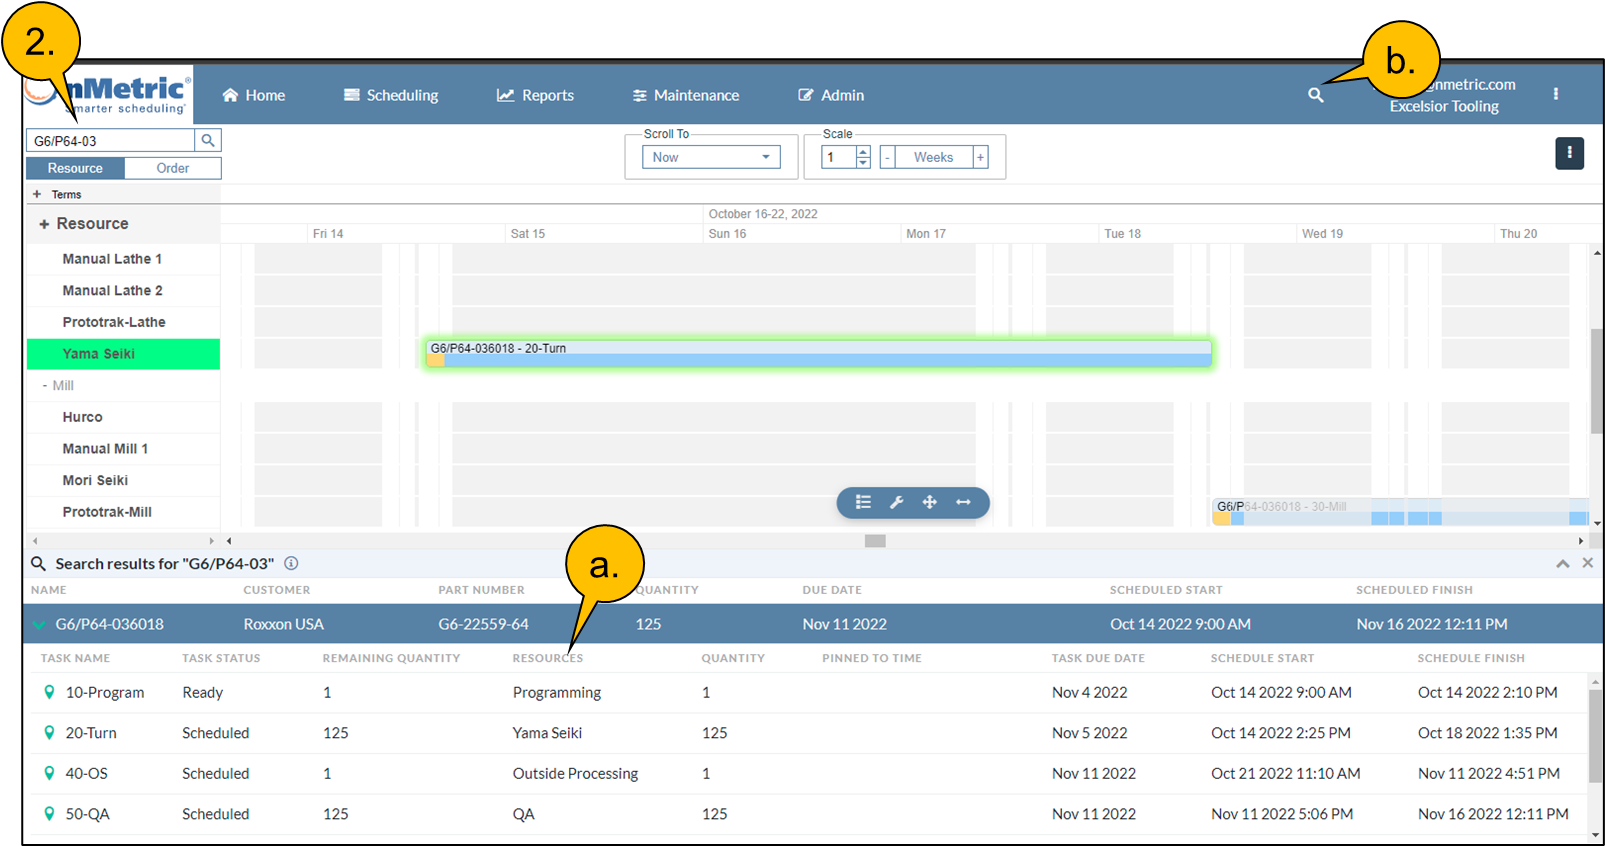Click the Roxxon USA customer cell
The image size is (1605, 846).
tap(284, 624)
